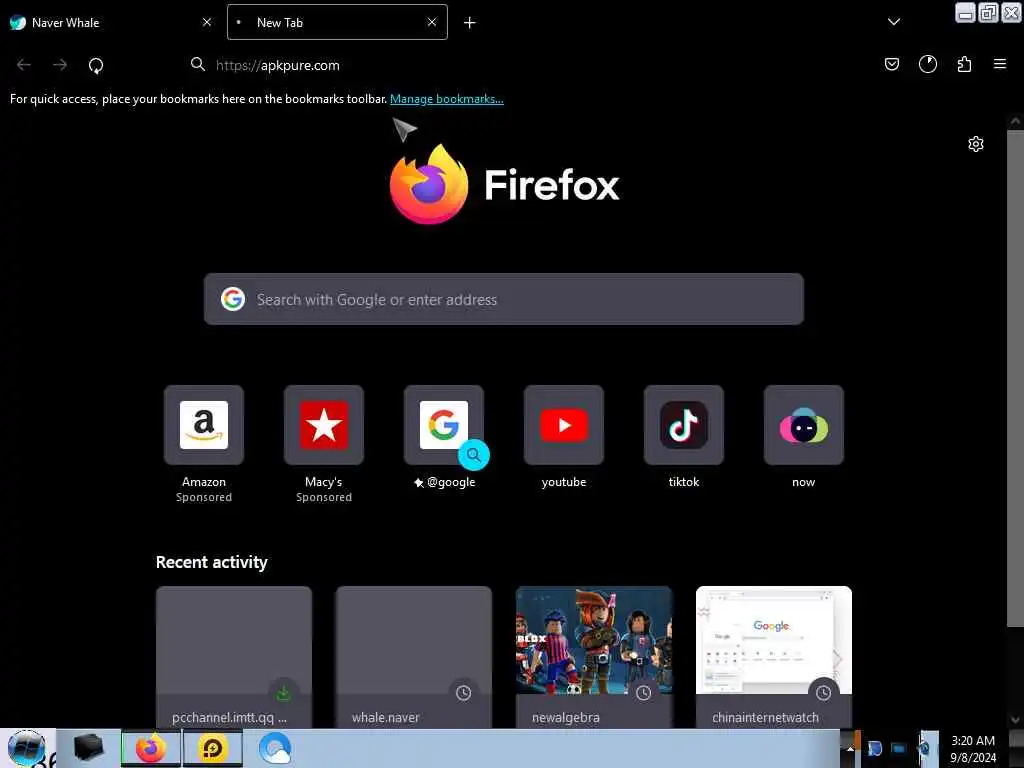This screenshot has width=1024, height=768.
Task: Click the Recent activity heading
Action: tap(212, 562)
